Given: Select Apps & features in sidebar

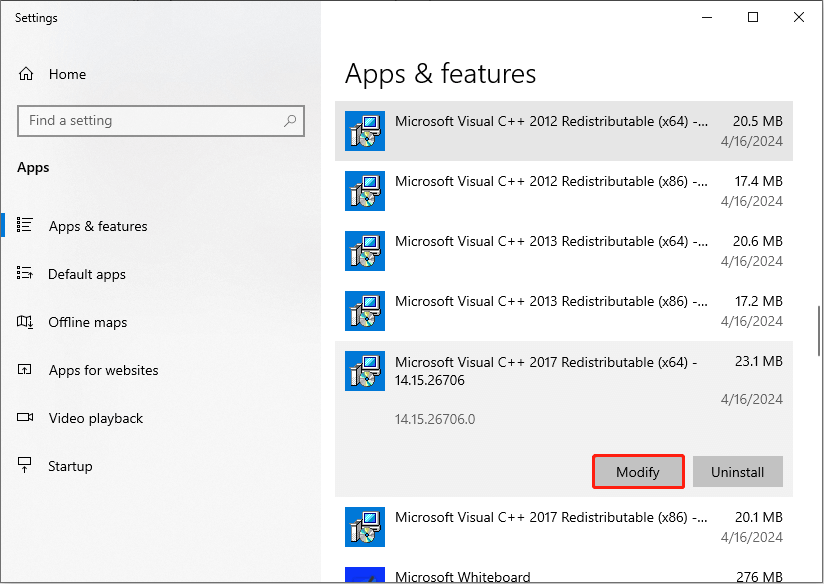Looking at the screenshot, I should 161,226.
